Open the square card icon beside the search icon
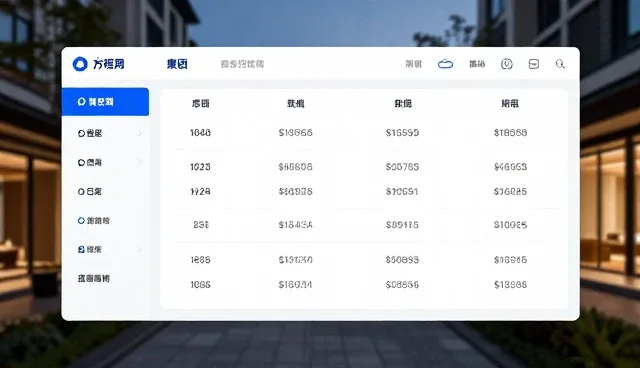 click(x=533, y=64)
